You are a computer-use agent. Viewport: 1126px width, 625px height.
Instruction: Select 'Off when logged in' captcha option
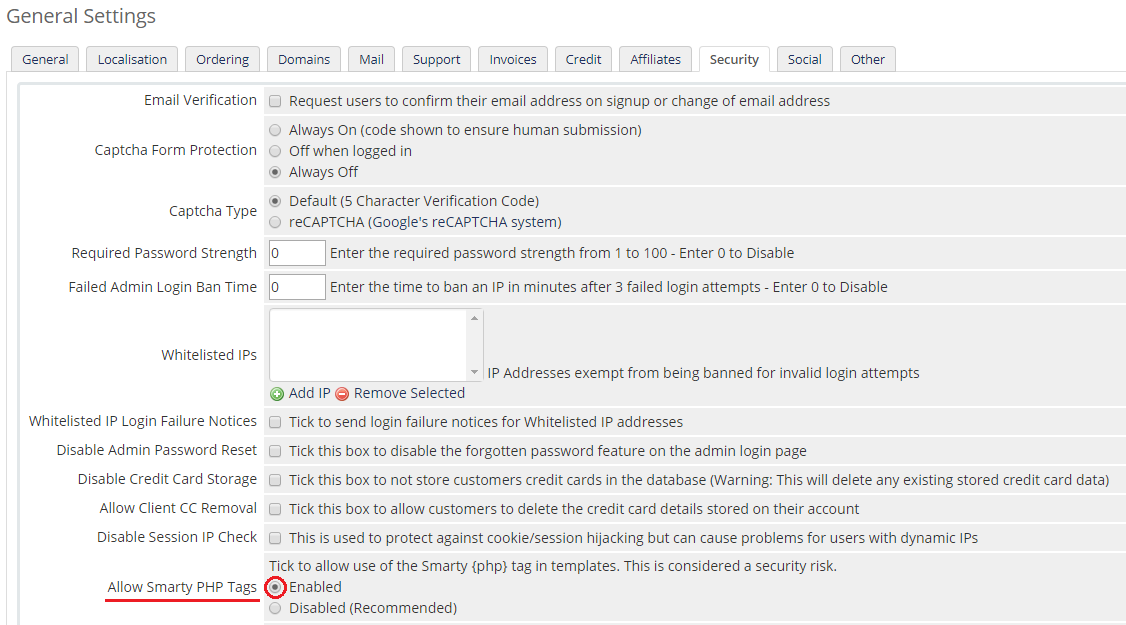point(275,151)
